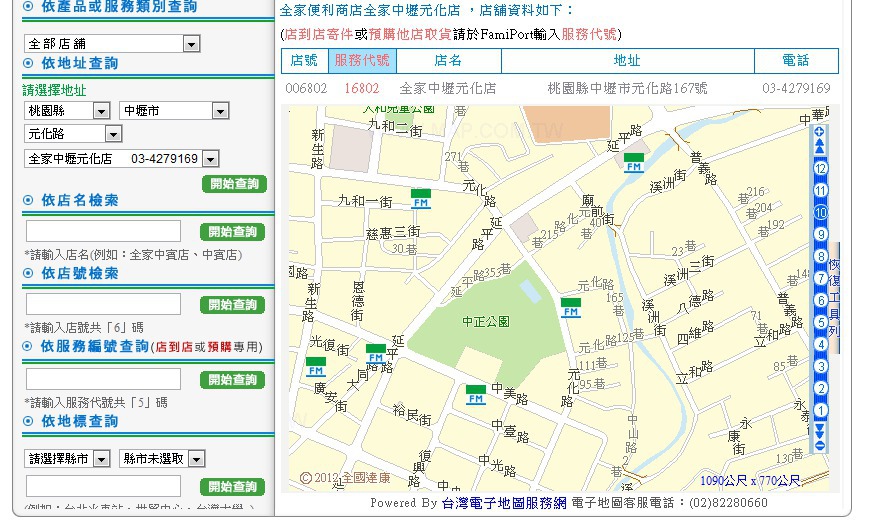878x528 pixels.
Task: Click the 依地標查詢 section heading
Action: click(80, 421)
